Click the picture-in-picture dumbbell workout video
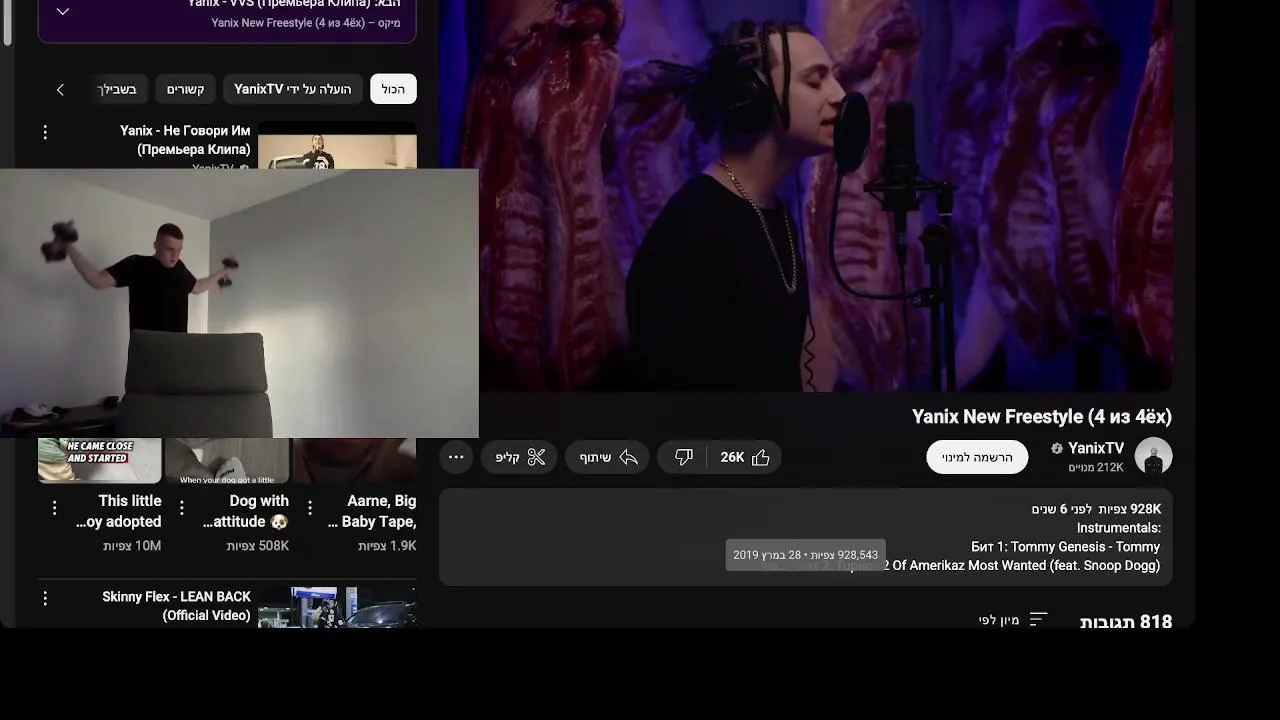1280x720 pixels. [239, 303]
